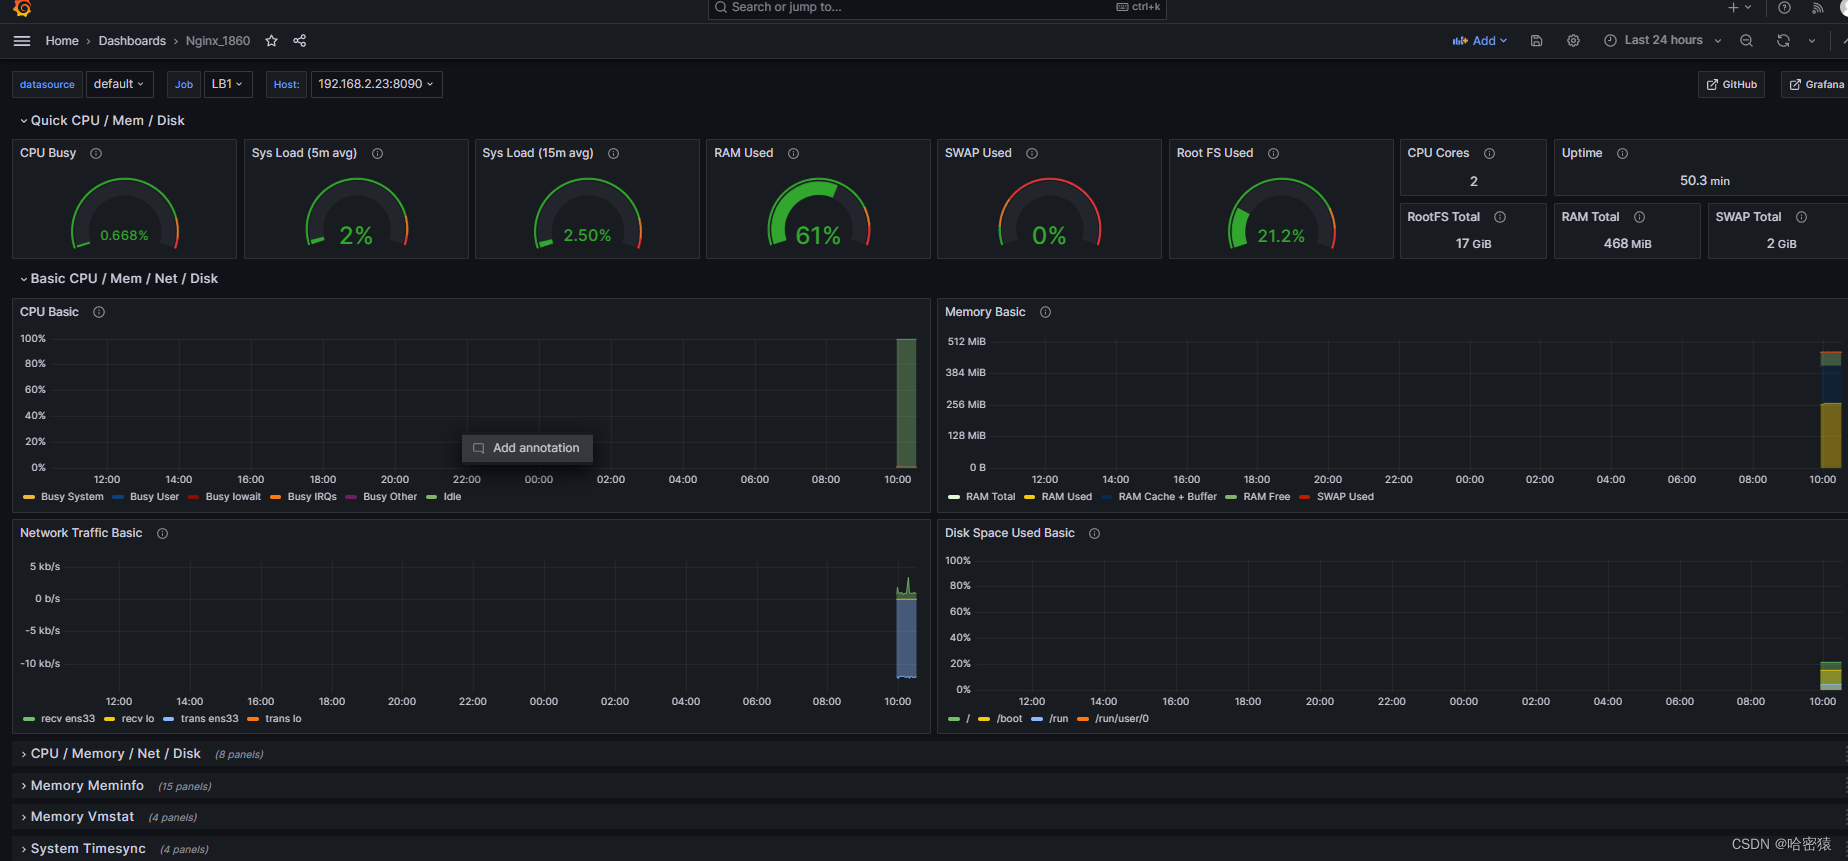Click the Search or jump to field
1848x861 pixels.
(x=937, y=8)
